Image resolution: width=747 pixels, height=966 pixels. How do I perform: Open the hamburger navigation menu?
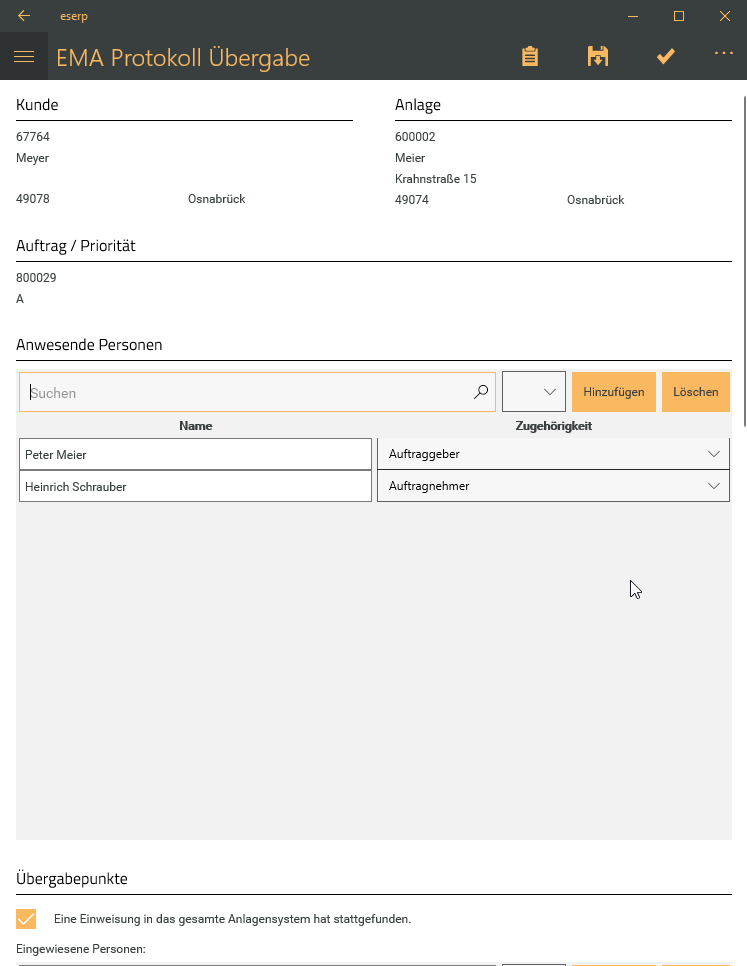pyautogui.click(x=24, y=57)
